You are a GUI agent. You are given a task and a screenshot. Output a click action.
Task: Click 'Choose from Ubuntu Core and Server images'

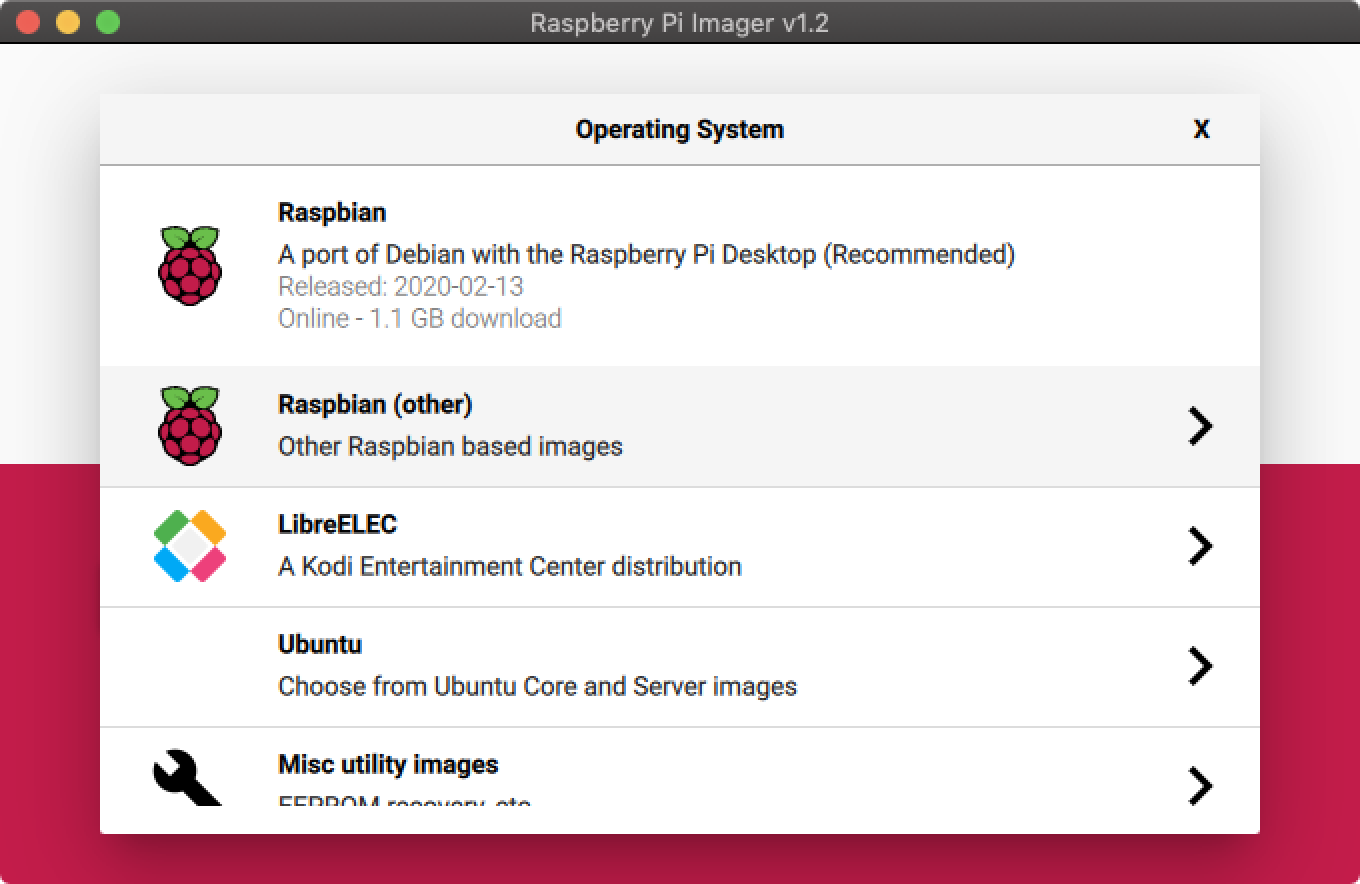point(537,686)
